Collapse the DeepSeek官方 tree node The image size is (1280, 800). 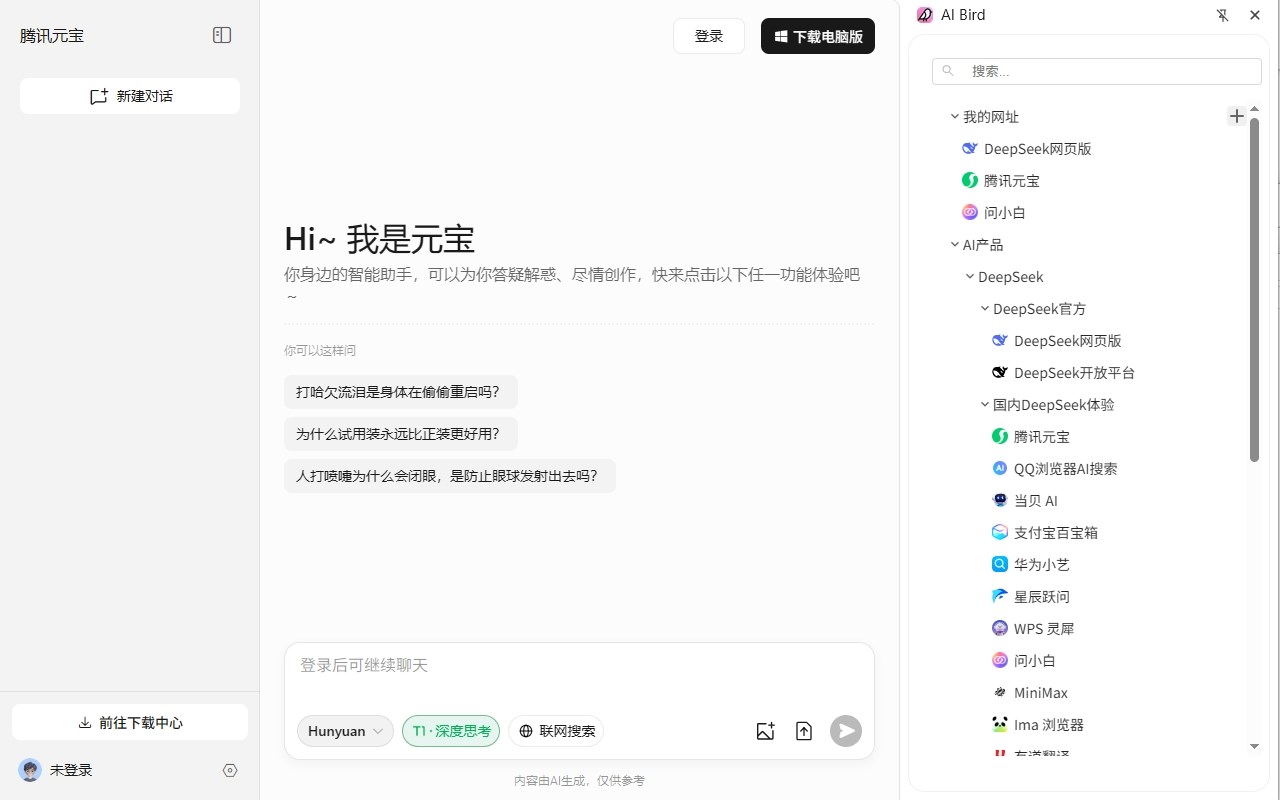984,308
